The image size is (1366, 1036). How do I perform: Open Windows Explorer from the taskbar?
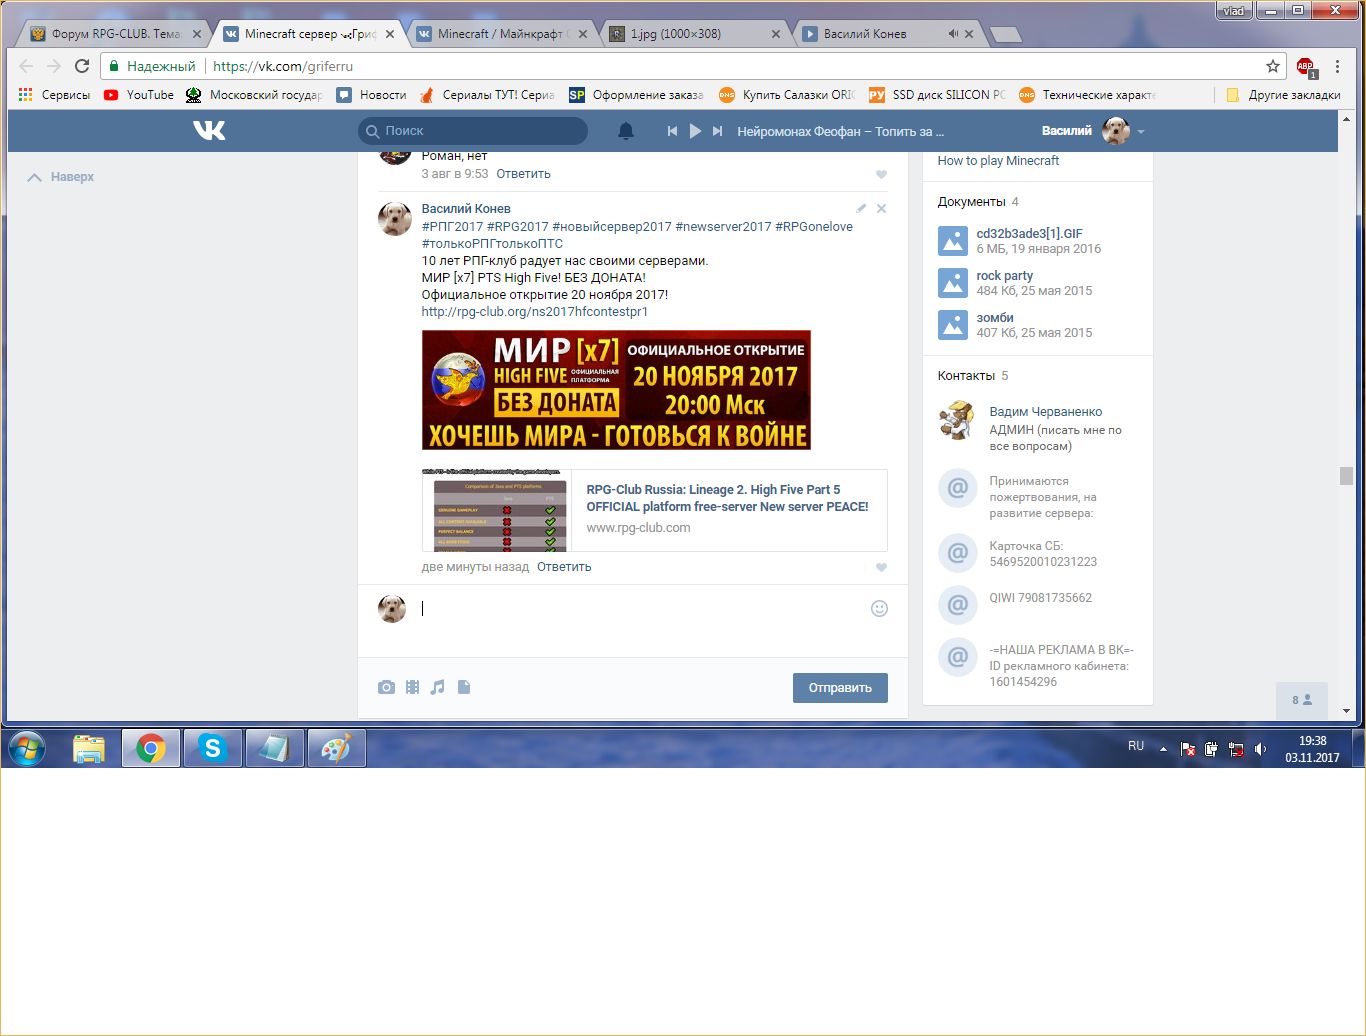[89, 748]
